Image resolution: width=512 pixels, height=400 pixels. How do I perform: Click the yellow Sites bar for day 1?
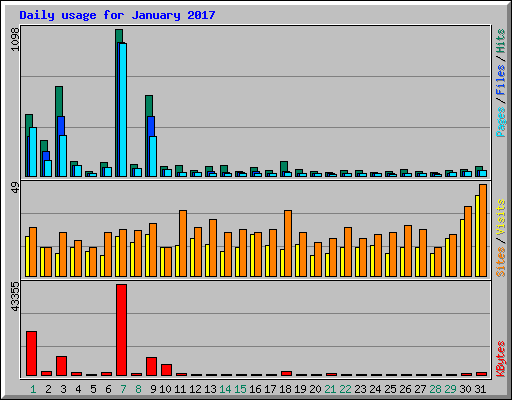[27, 256]
